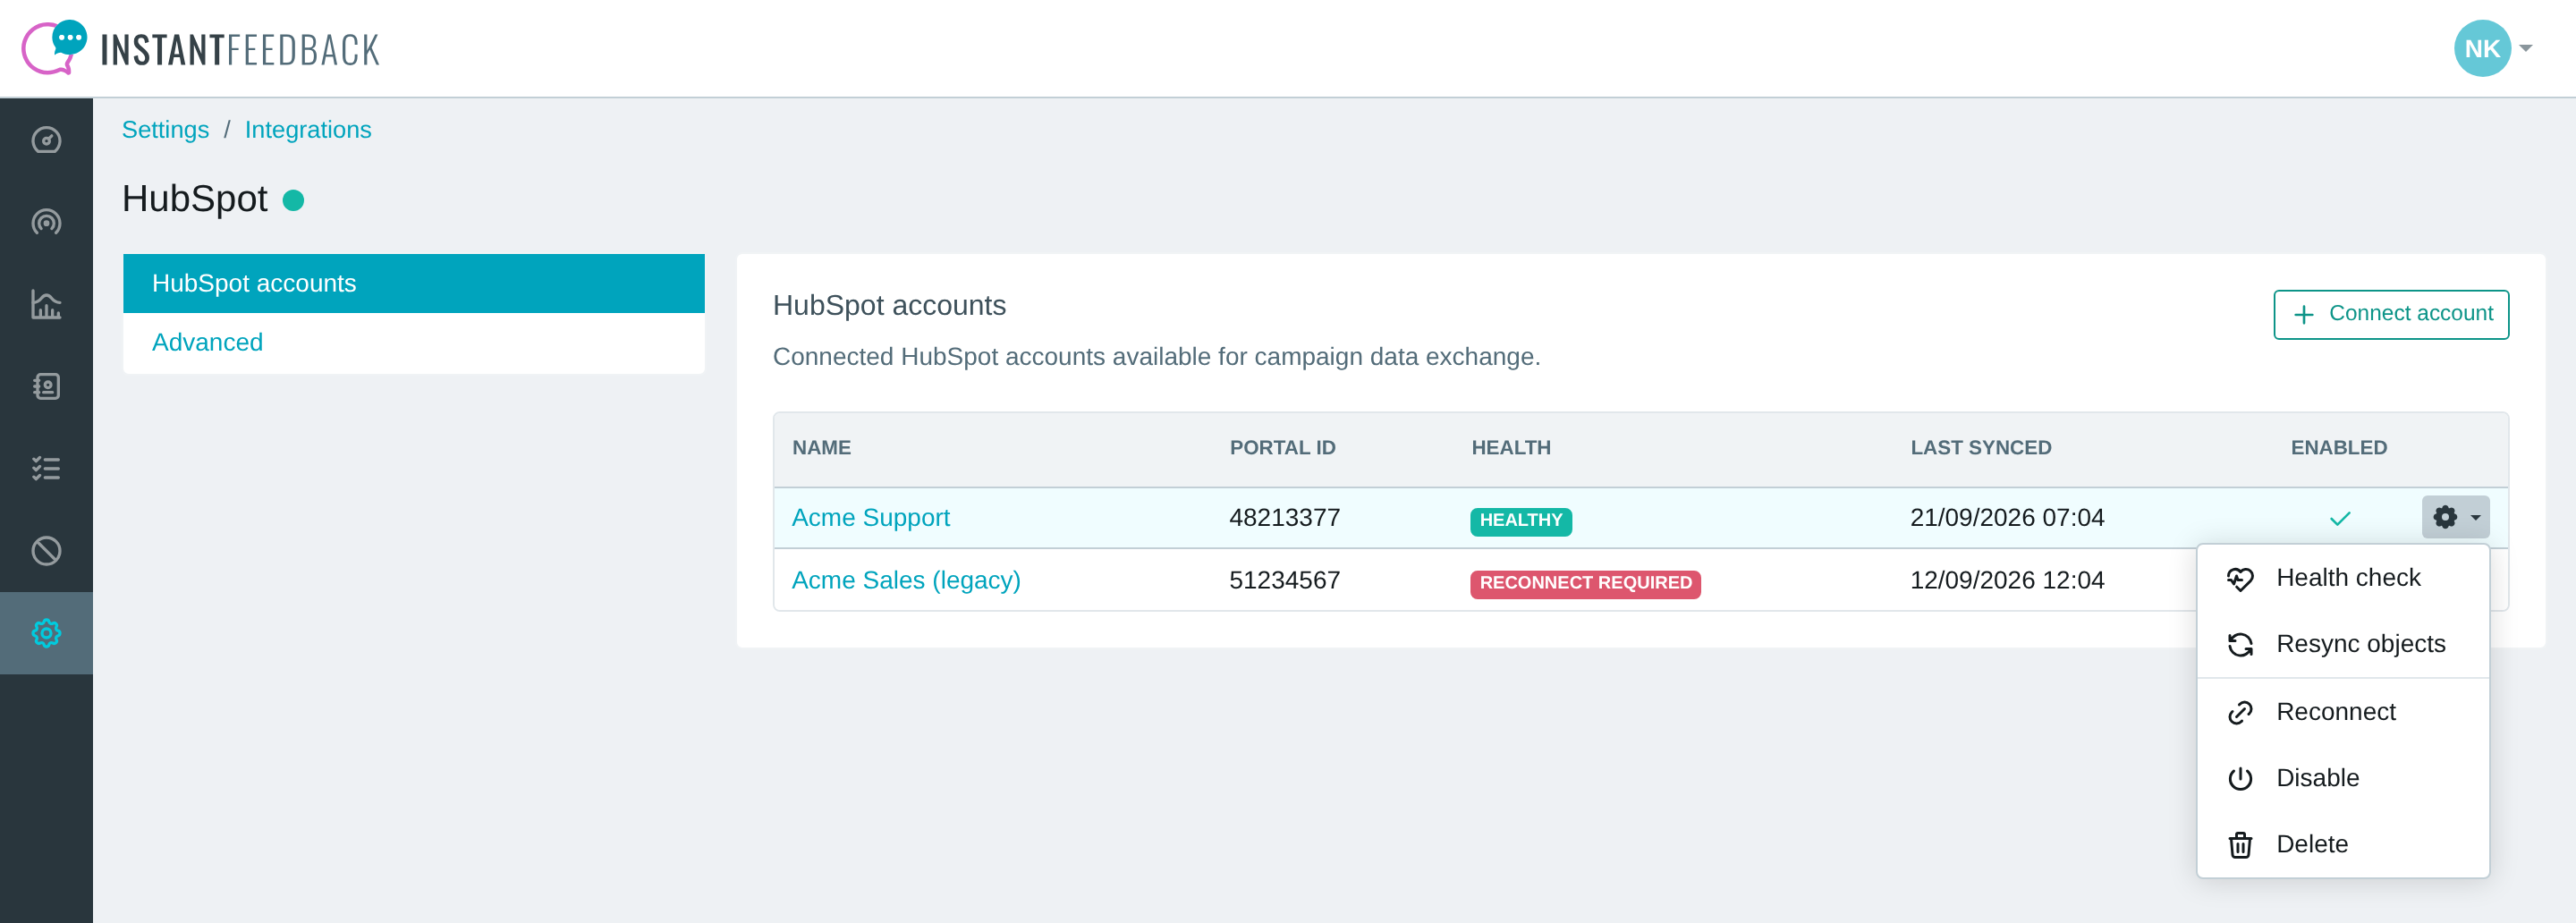Open the contacts book icon in sidebar
This screenshot has height=923, width=2576.
pyautogui.click(x=46, y=386)
